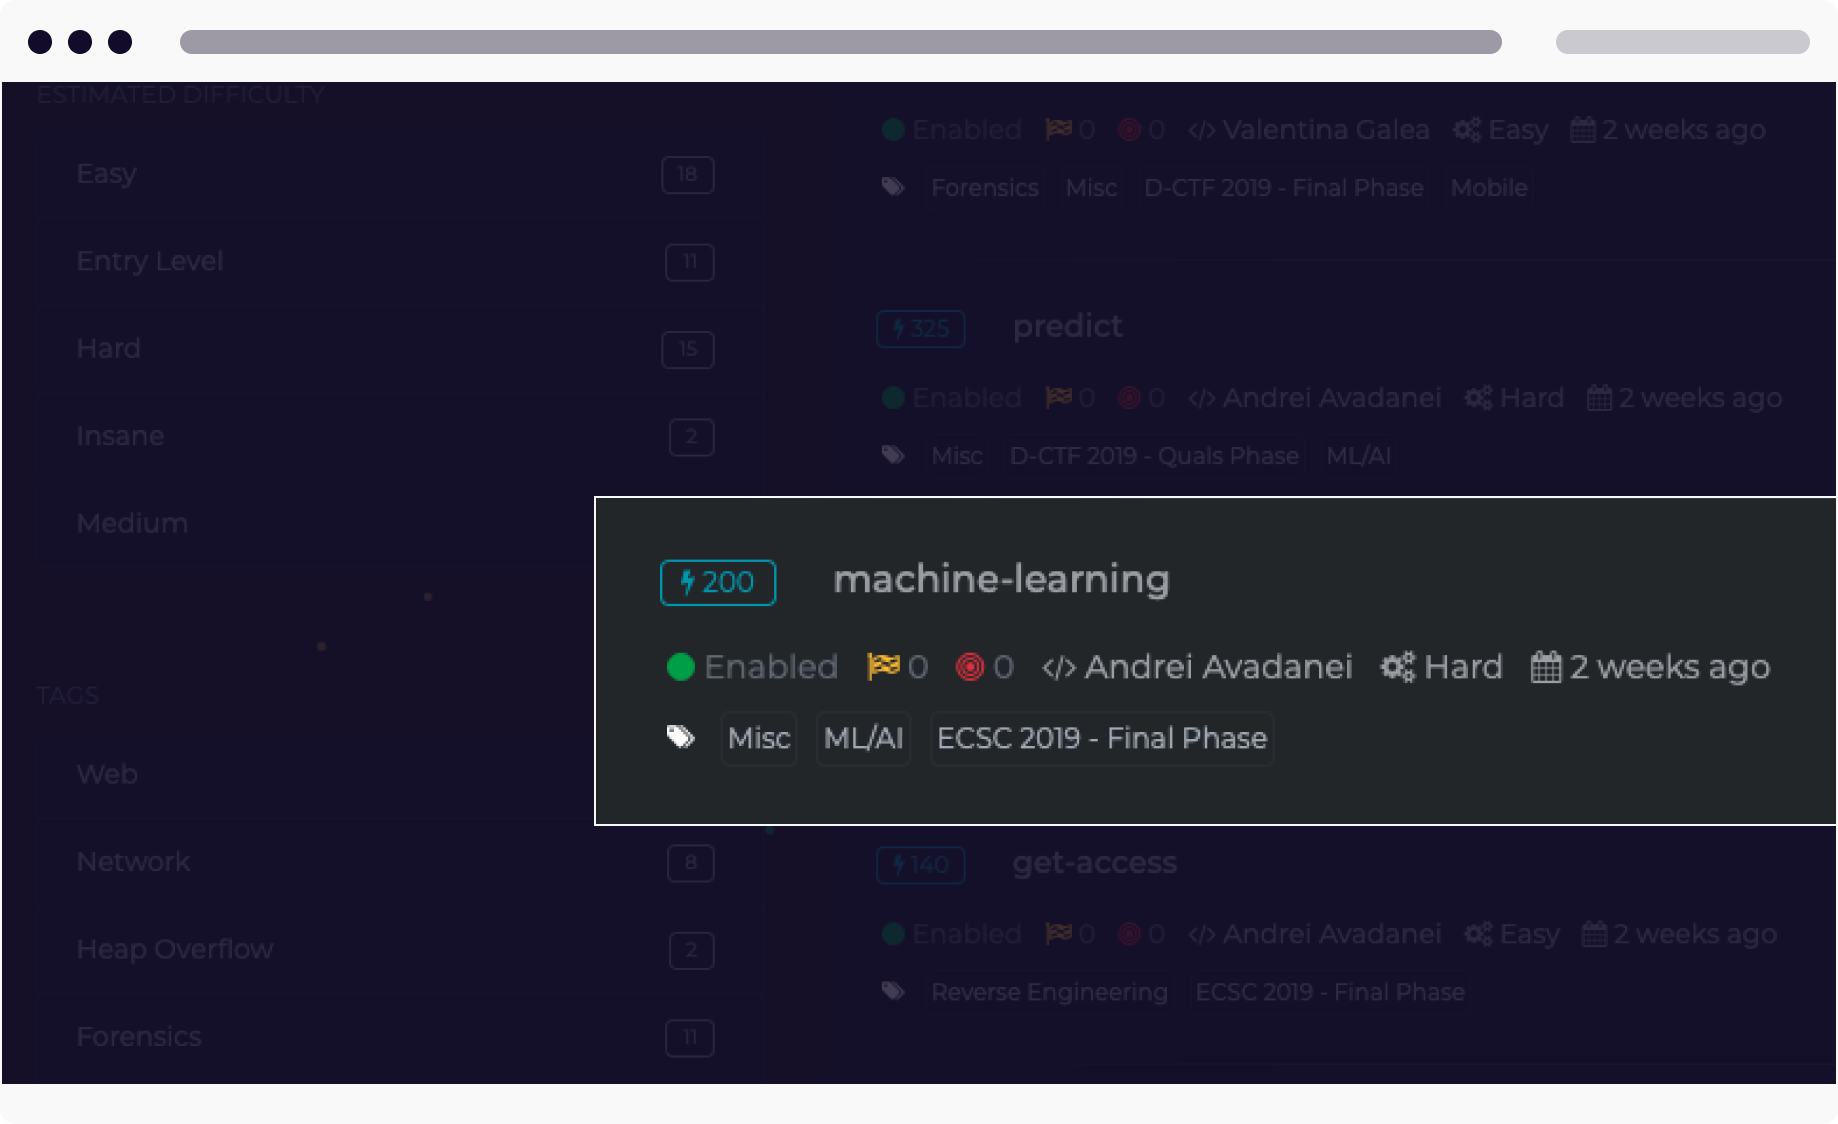The height and width of the screenshot is (1124, 1838).
Task: Select D-CTF 2019 - Final Phase tag
Action: tap(1284, 188)
